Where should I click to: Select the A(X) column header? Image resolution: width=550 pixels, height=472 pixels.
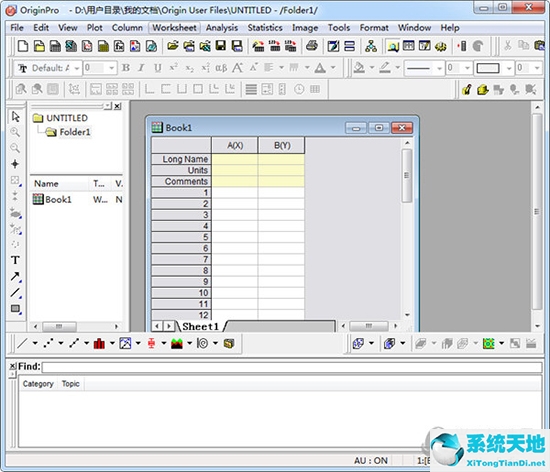pyautogui.click(x=235, y=145)
